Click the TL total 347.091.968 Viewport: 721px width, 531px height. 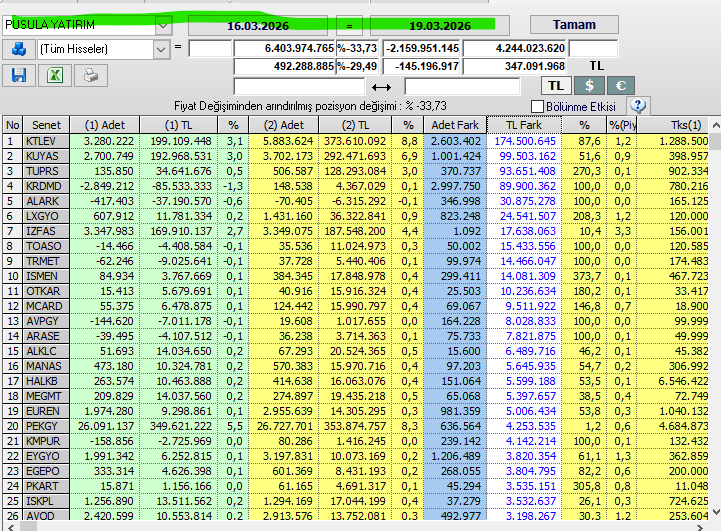point(515,67)
